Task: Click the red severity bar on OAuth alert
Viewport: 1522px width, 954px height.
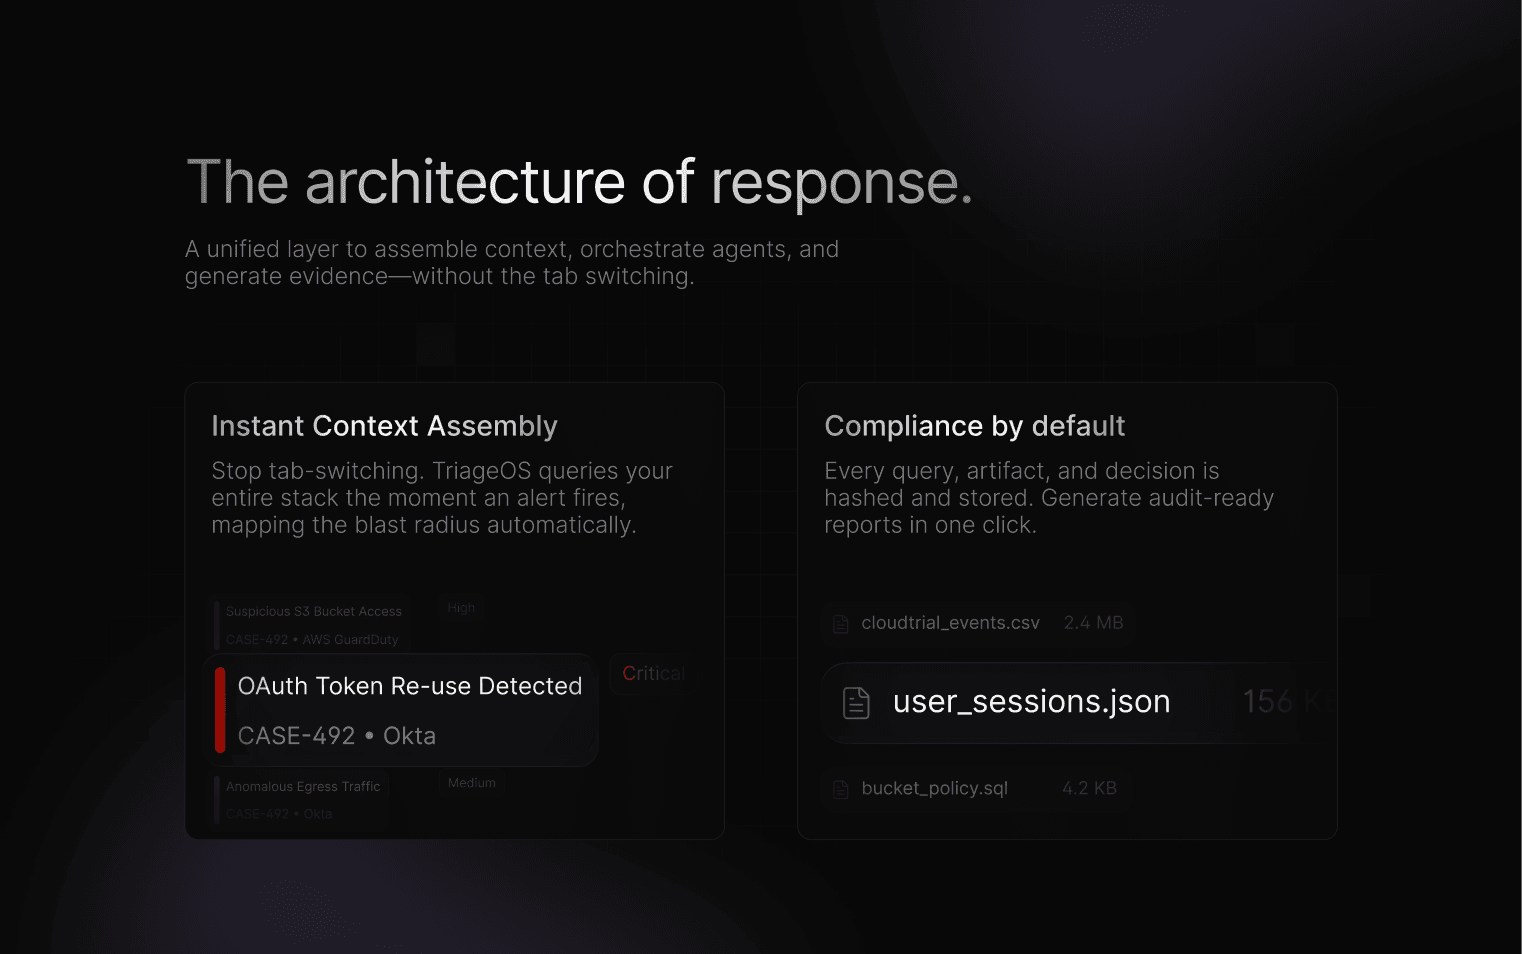Action: click(220, 710)
